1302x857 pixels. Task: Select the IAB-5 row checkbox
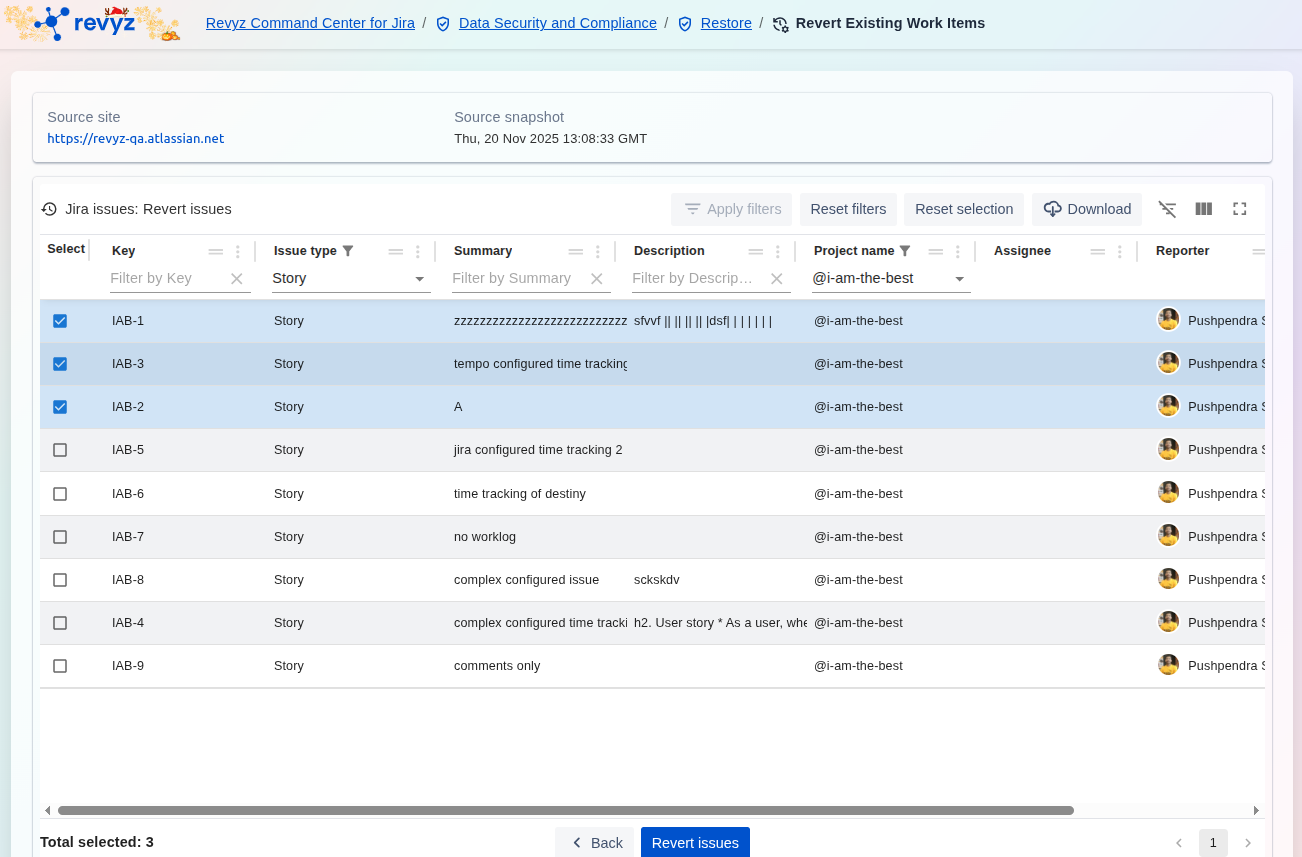pyautogui.click(x=60, y=450)
